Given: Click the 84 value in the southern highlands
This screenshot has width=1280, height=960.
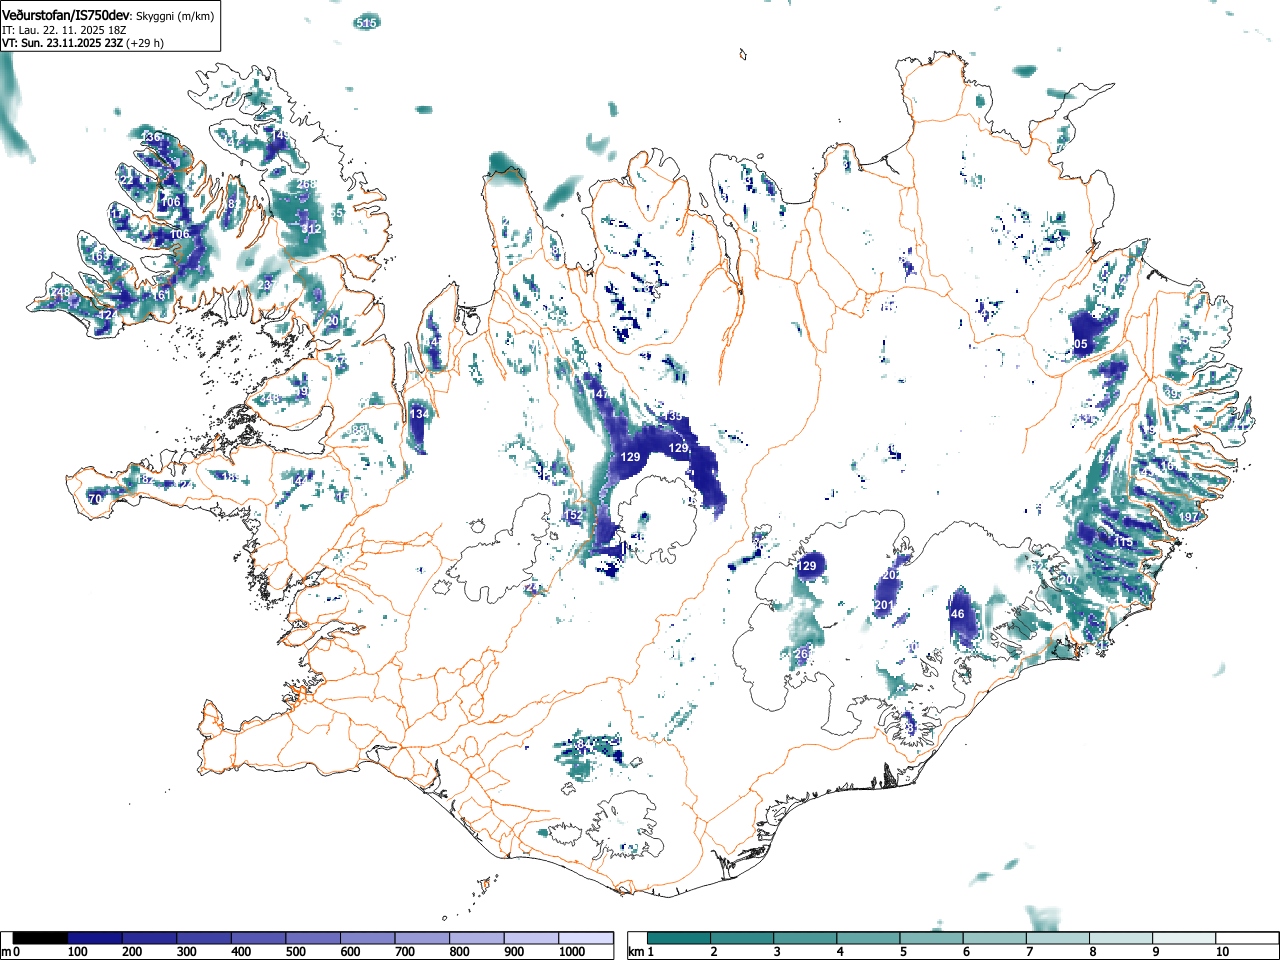Looking at the screenshot, I should (585, 742).
